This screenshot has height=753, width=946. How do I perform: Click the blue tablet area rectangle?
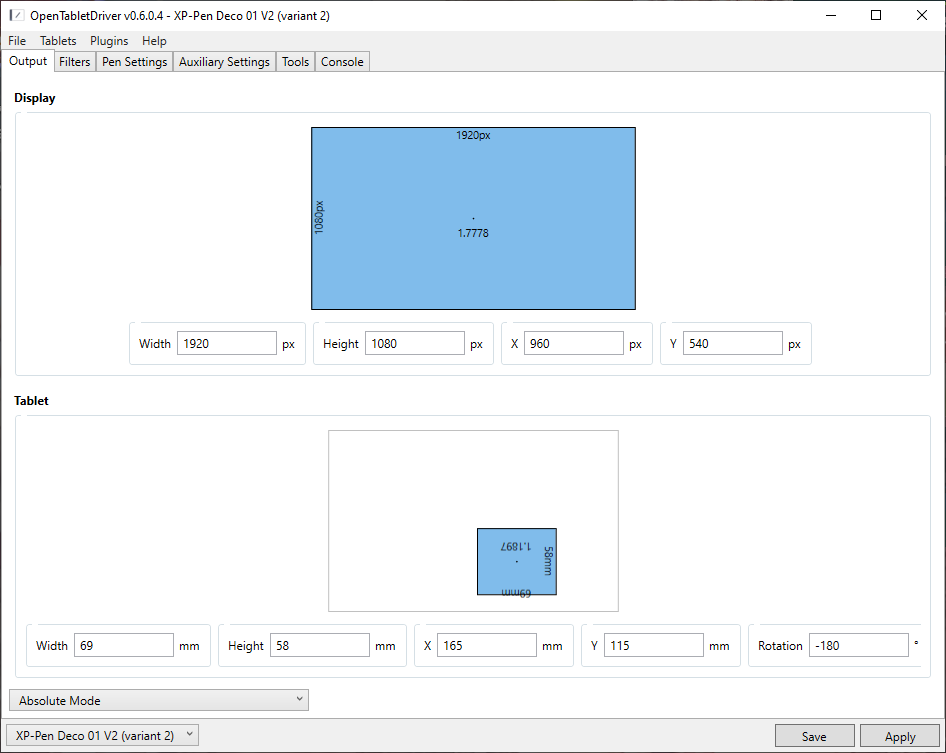coord(516,575)
